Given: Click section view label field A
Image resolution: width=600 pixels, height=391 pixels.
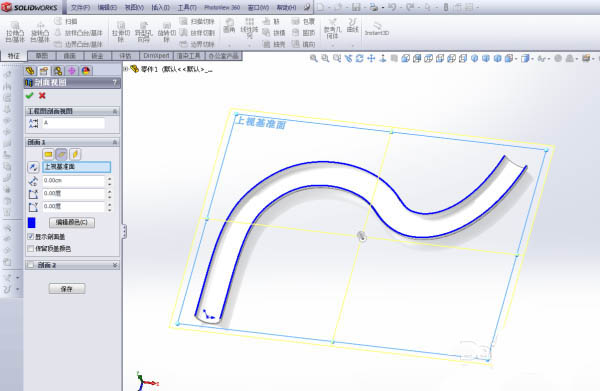Looking at the screenshot, I should tap(73, 123).
